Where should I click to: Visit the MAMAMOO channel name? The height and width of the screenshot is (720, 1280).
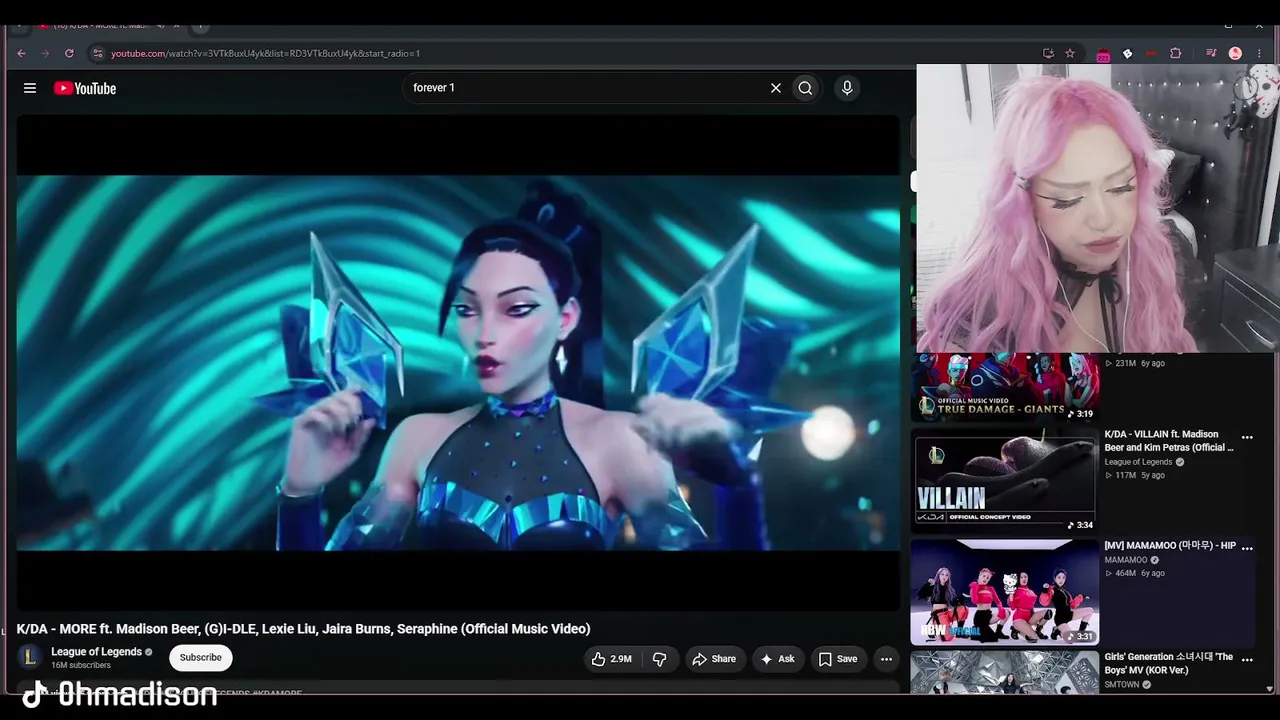click(x=1126, y=560)
